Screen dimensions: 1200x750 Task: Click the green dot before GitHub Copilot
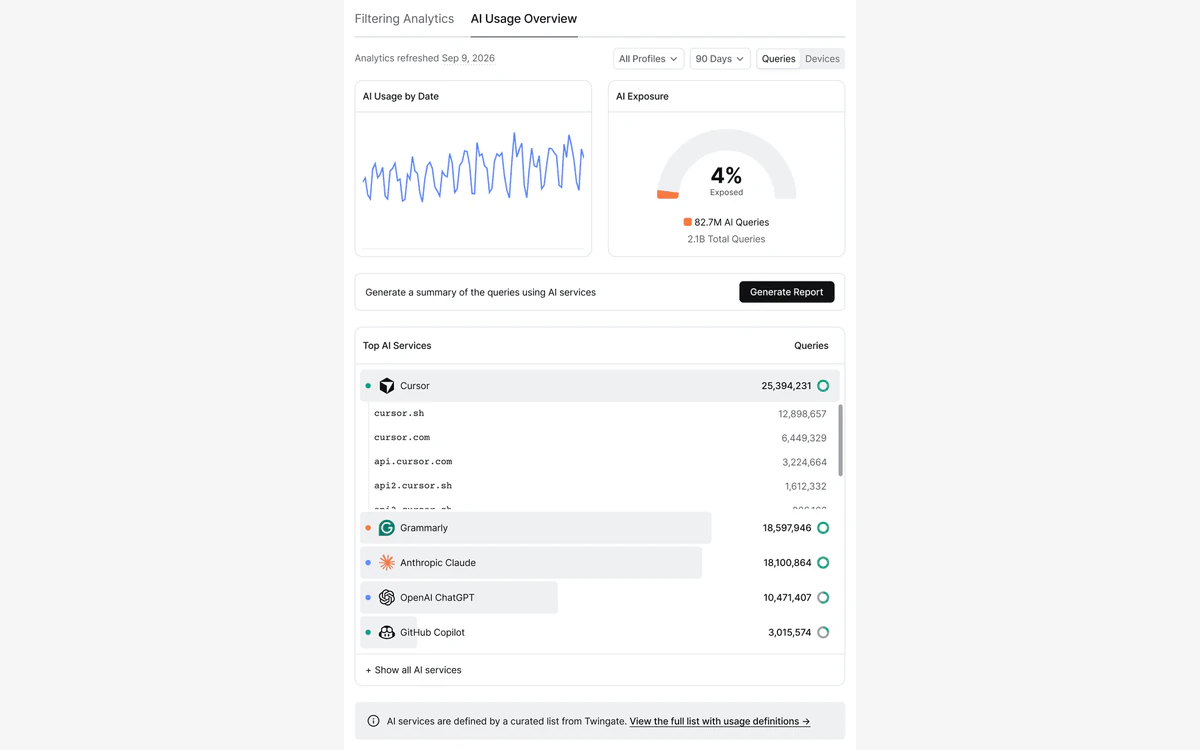click(x=368, y=633)
